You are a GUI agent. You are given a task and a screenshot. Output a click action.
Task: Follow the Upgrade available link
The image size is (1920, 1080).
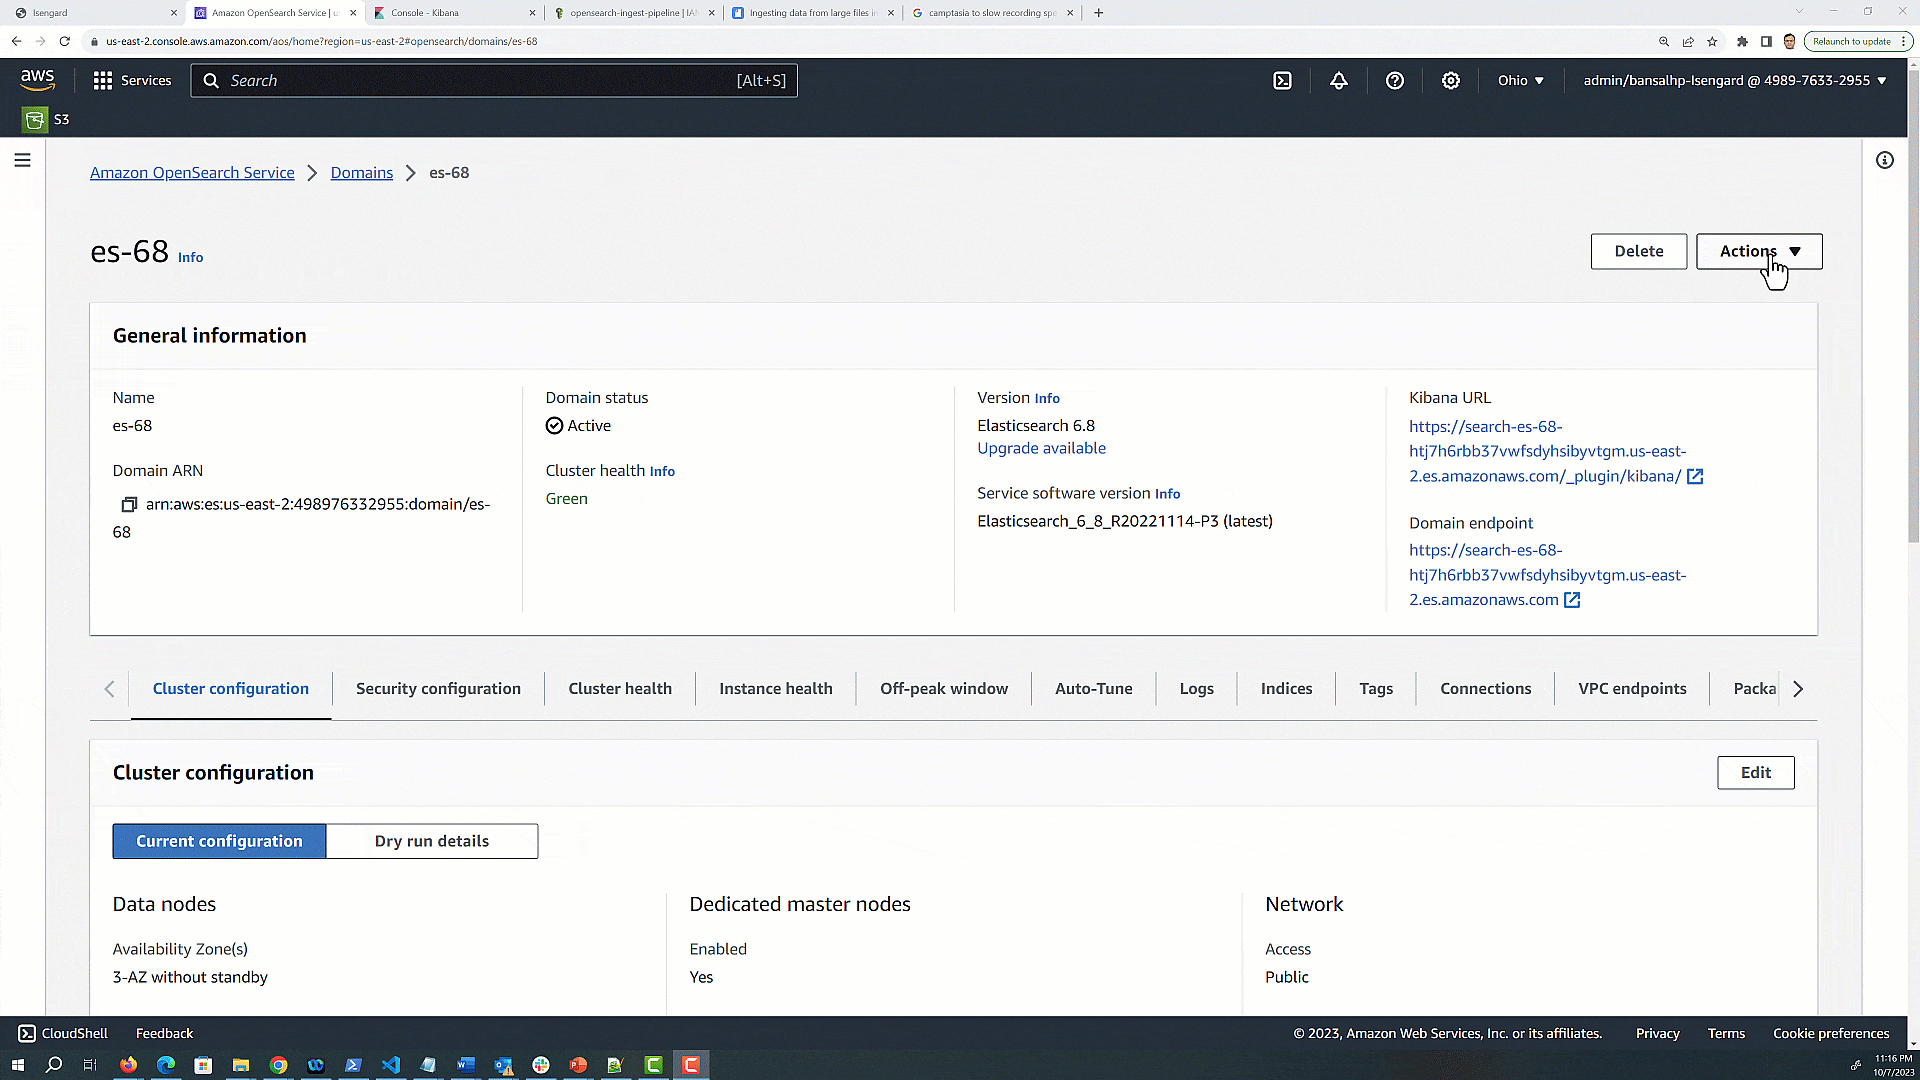pos(1041,449)
